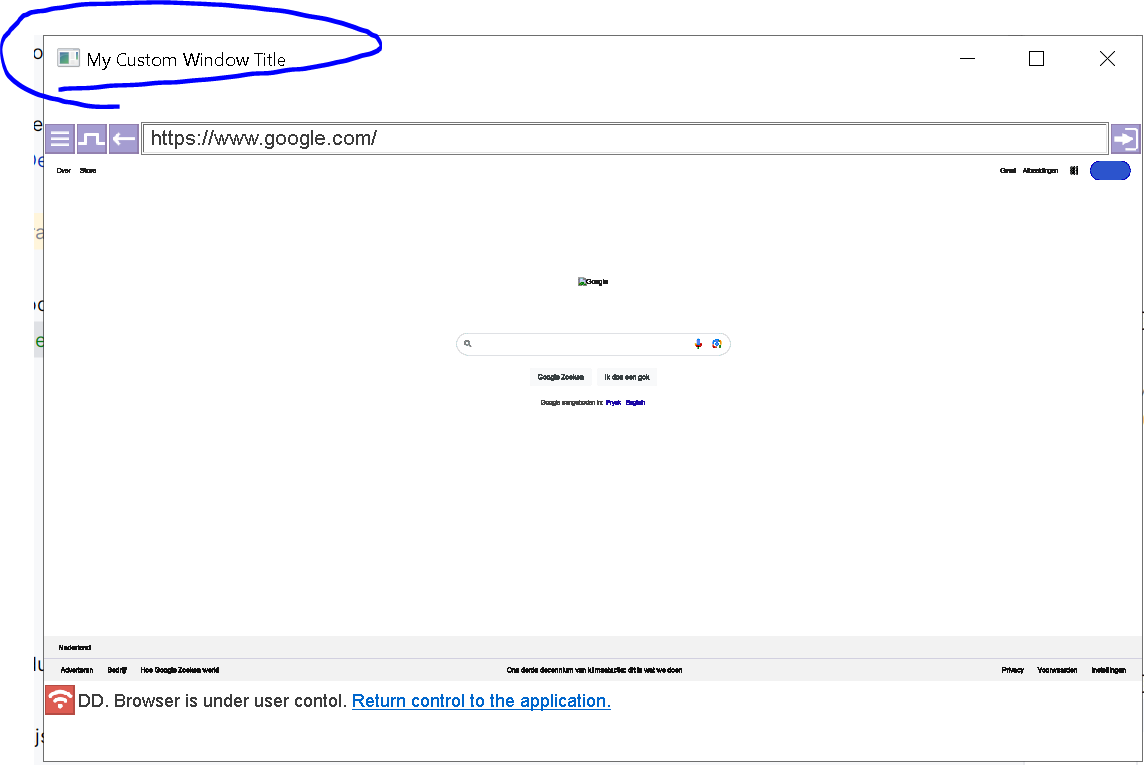Click the voice search microphone icon

(698, 344)
